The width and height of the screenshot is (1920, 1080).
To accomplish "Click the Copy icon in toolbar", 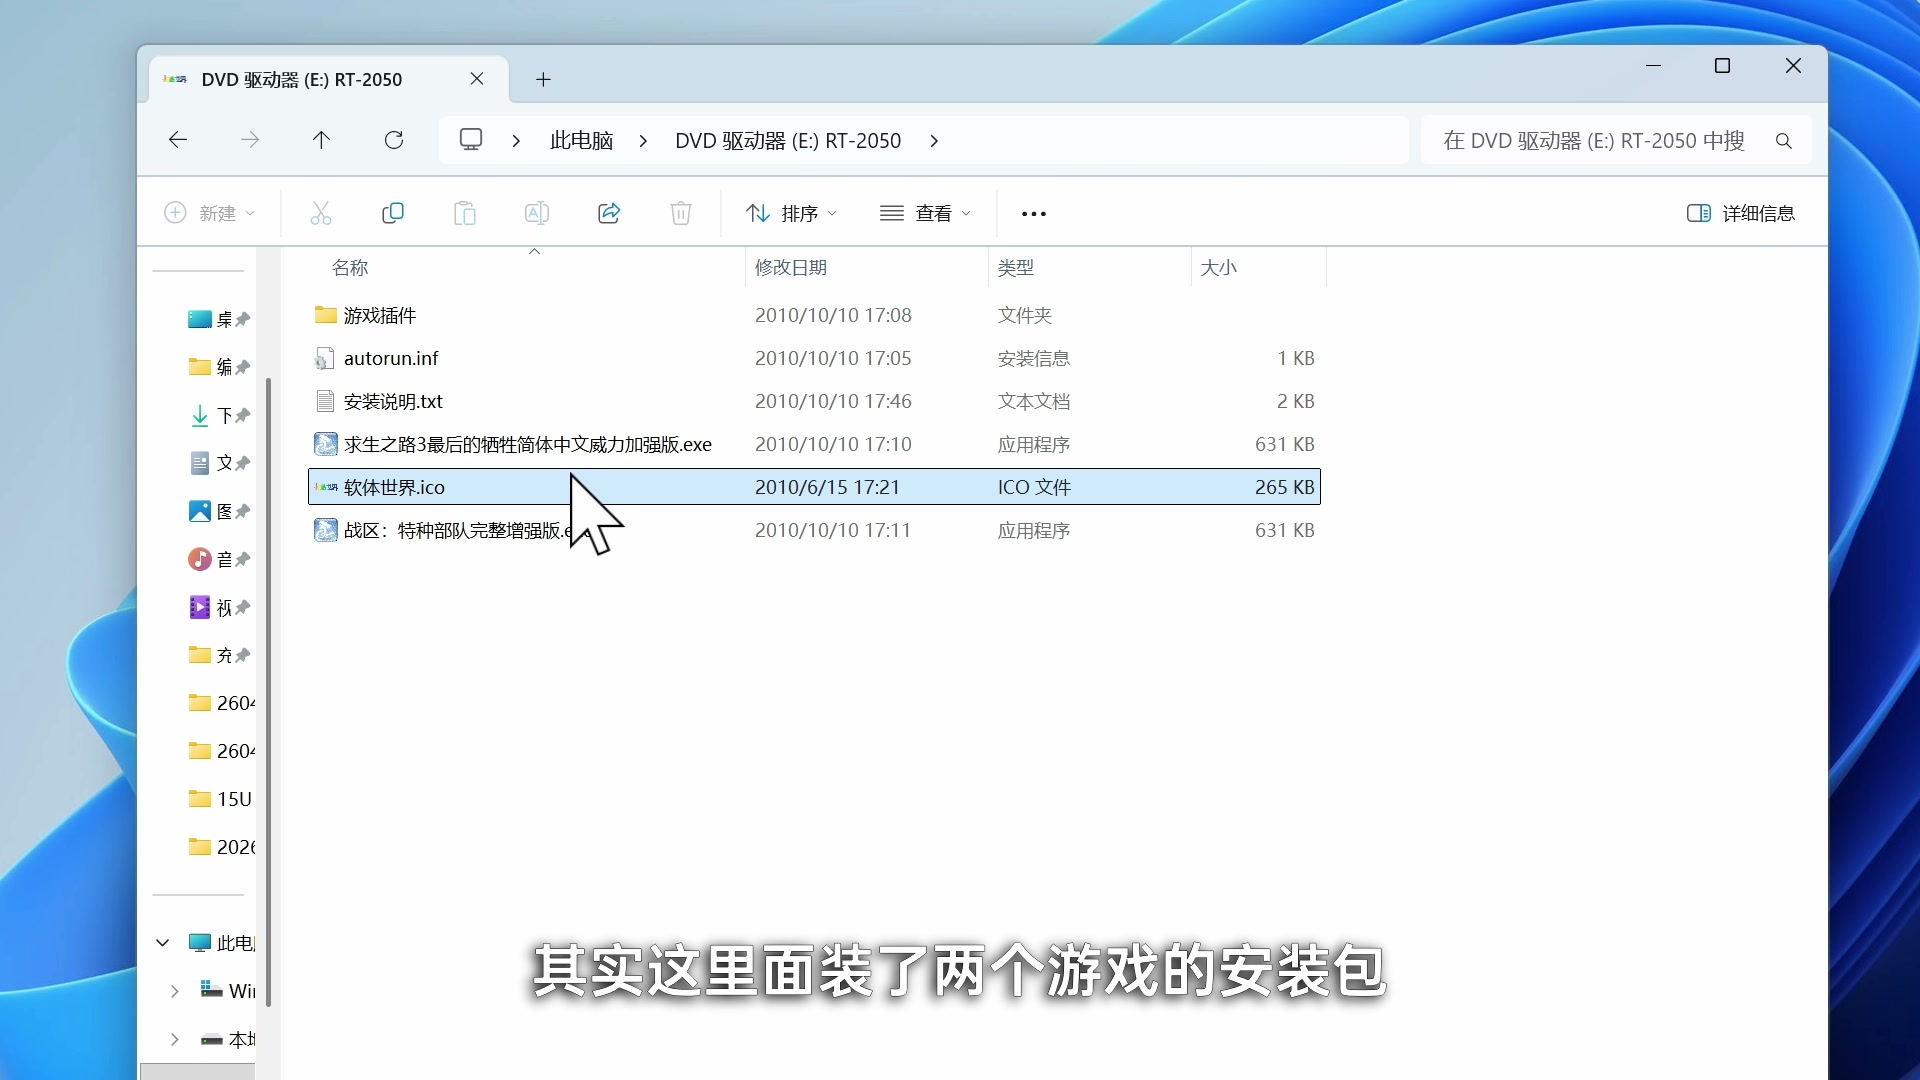I will pyautogui.click(x=393, y=213).
